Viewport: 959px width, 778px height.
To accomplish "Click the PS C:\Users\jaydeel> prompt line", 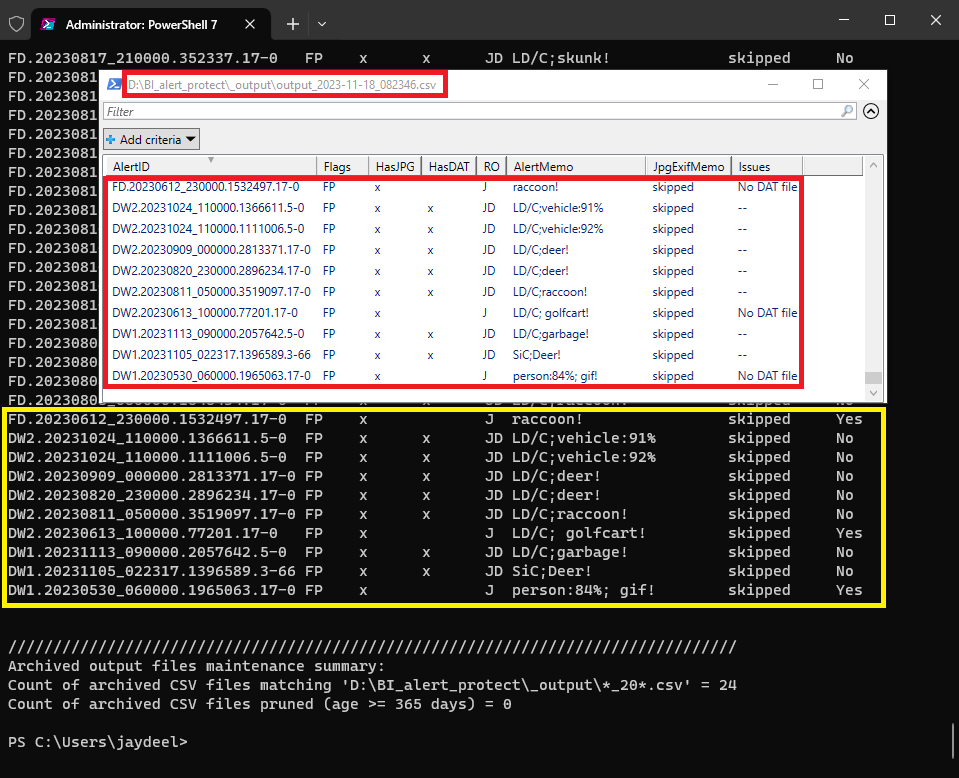I will pyautogui.click(x=98, y=742).
